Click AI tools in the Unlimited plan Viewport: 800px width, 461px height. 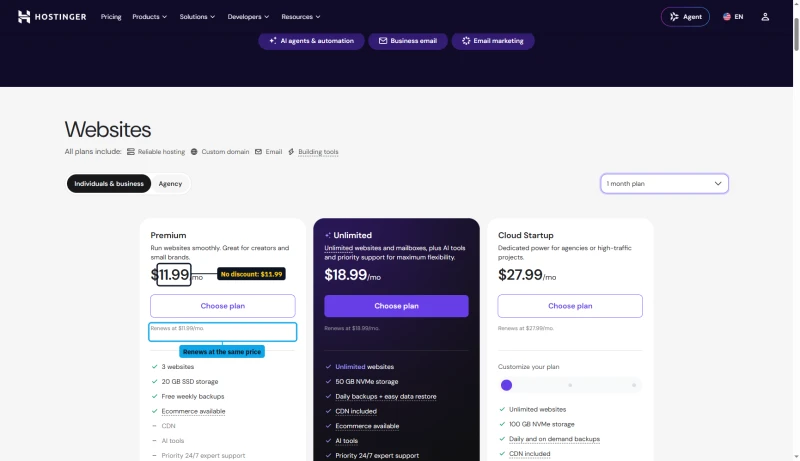click(346, 441)
